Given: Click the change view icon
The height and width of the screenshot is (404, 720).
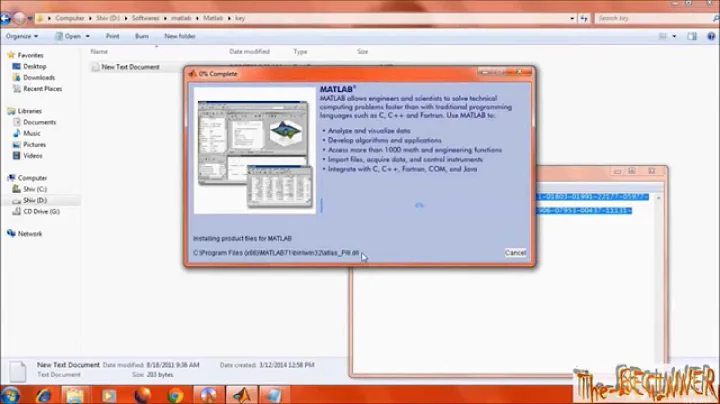Looking at the screenshot, I should click(663, 36).
